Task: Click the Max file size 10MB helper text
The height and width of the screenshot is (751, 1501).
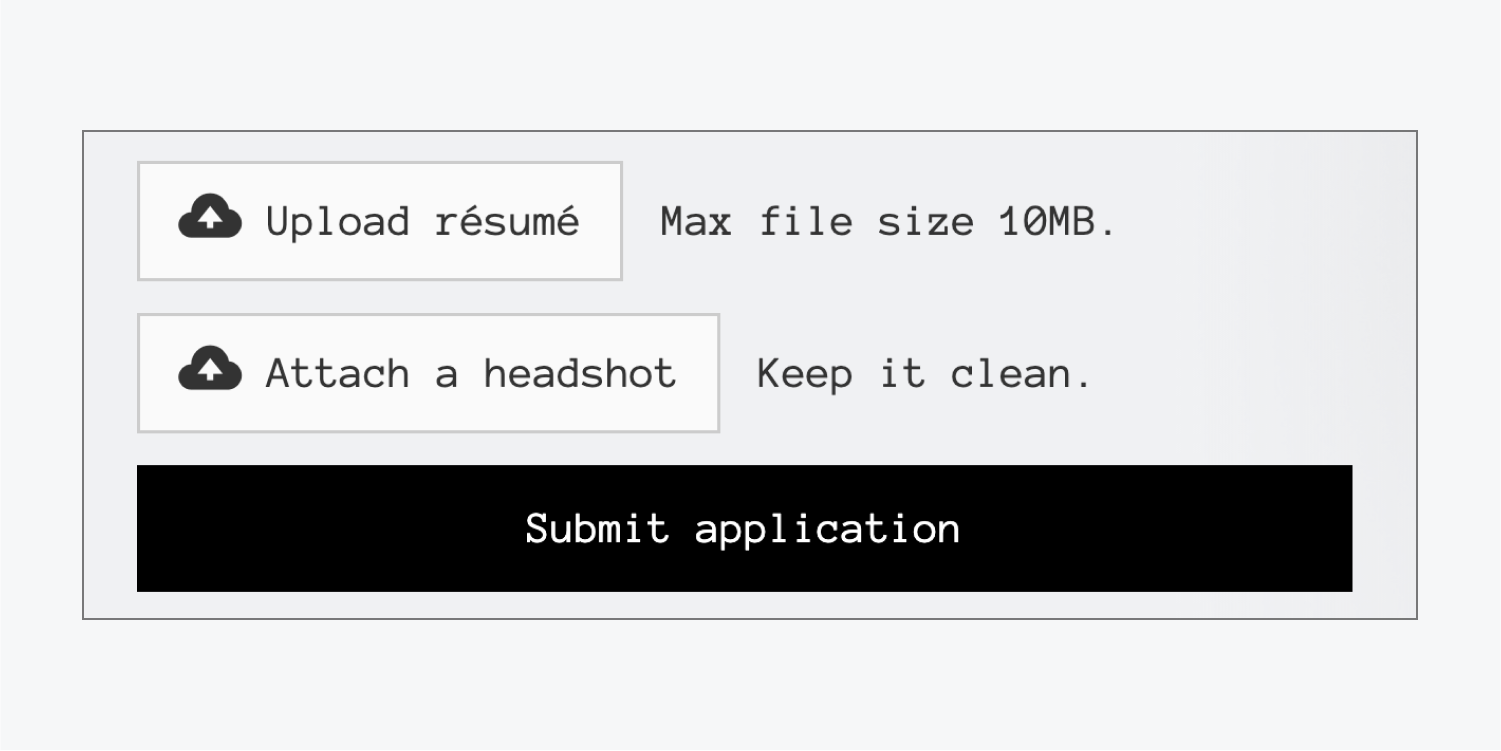Action: 888,221
